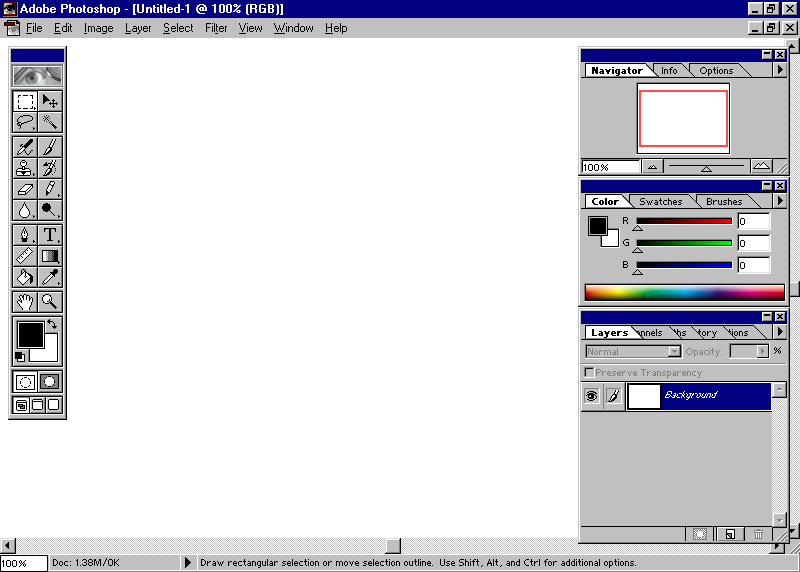Switch to the Options tab

pyautogui.click(x=716, y=70)
